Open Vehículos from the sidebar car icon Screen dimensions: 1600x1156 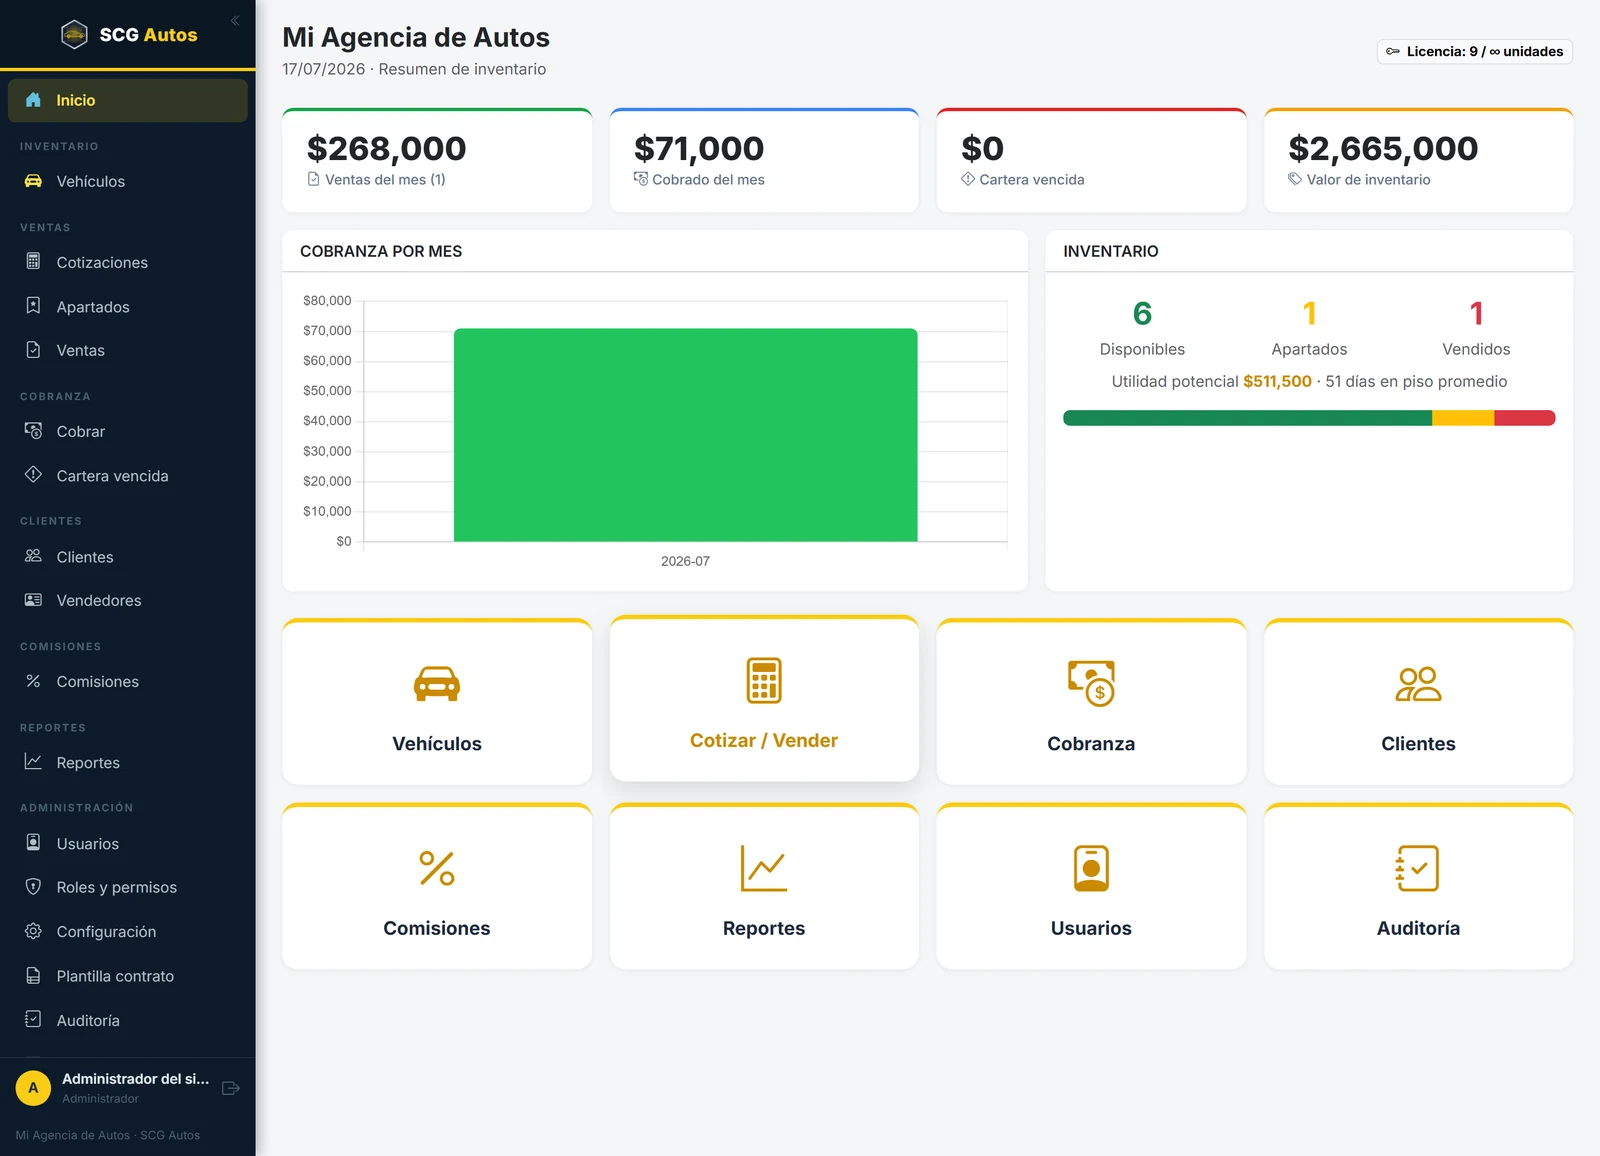pyautogui.click(x=33, y=181)
